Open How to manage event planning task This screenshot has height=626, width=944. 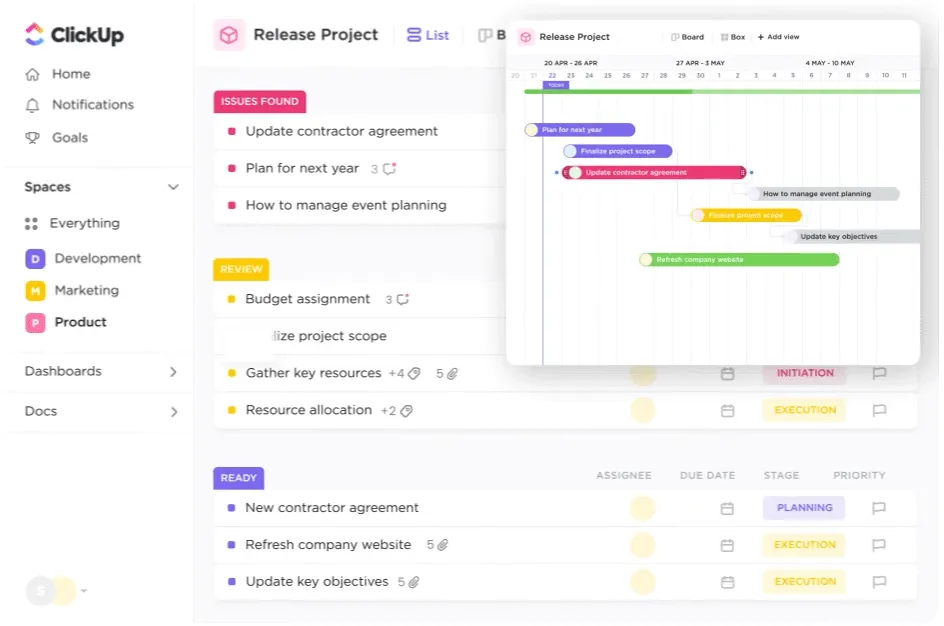click(x=346, y=205)
